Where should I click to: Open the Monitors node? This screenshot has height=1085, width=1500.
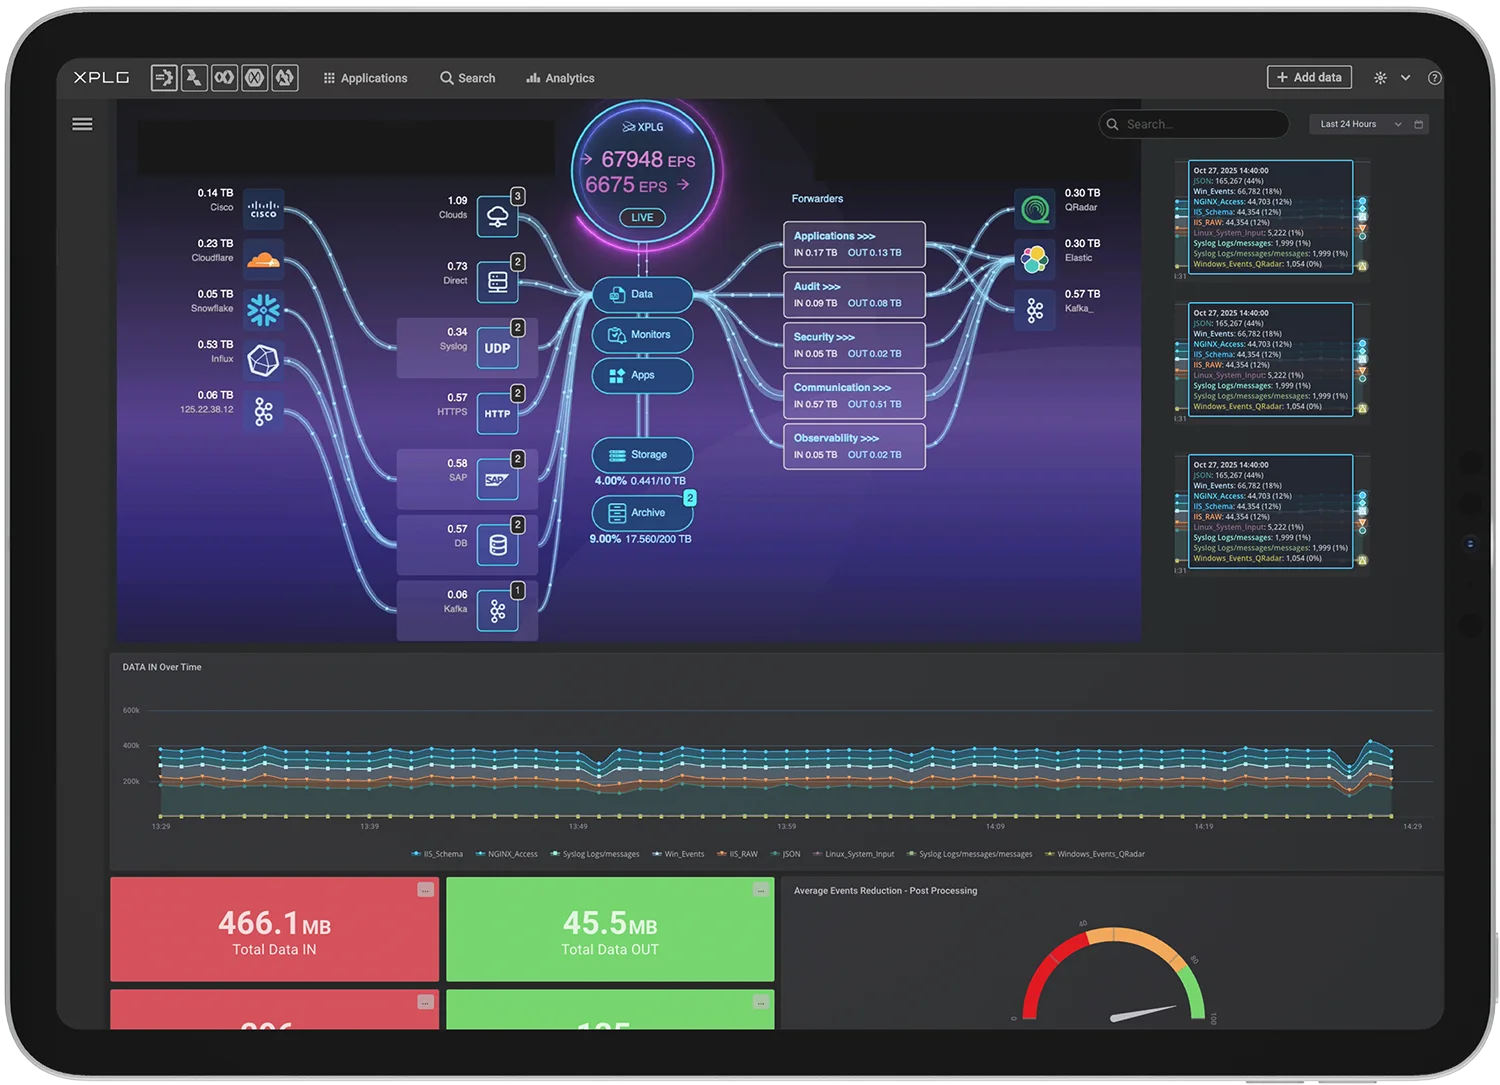click(x=642, y=335)
